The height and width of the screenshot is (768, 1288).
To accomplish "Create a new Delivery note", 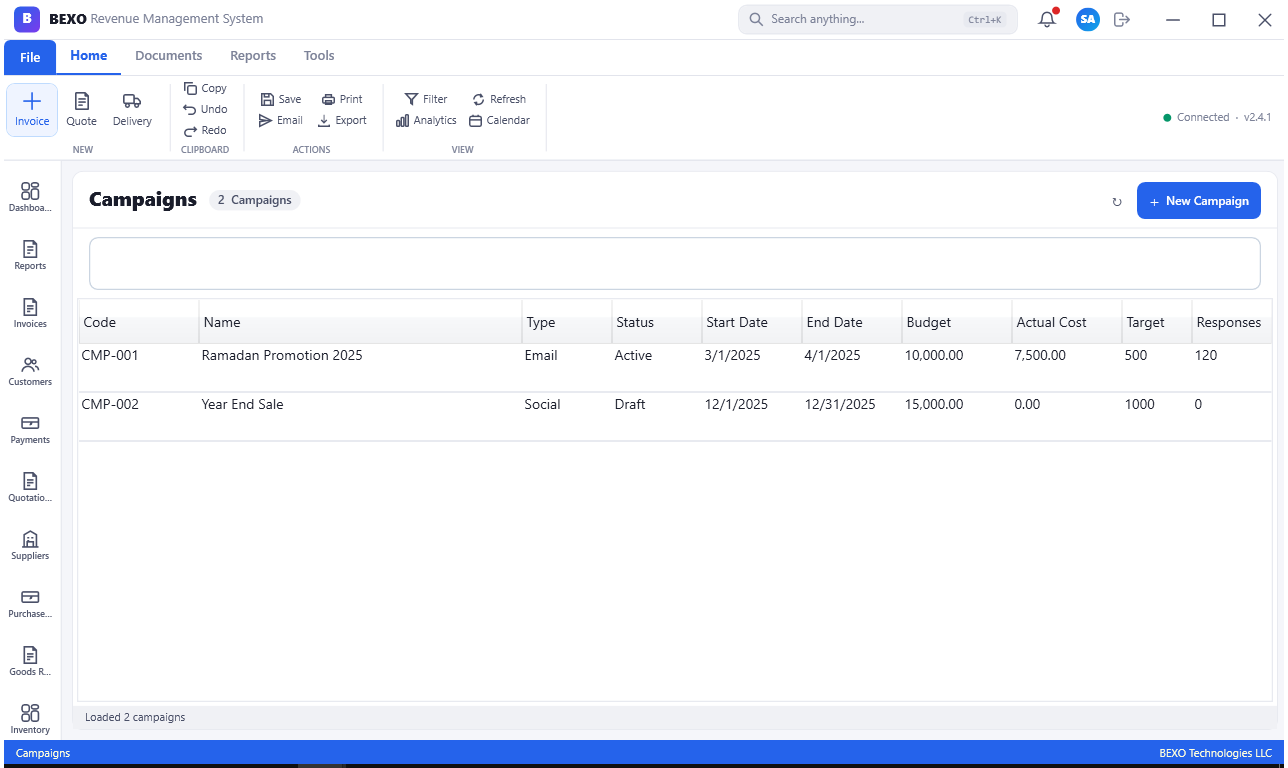I will [132, 110].
